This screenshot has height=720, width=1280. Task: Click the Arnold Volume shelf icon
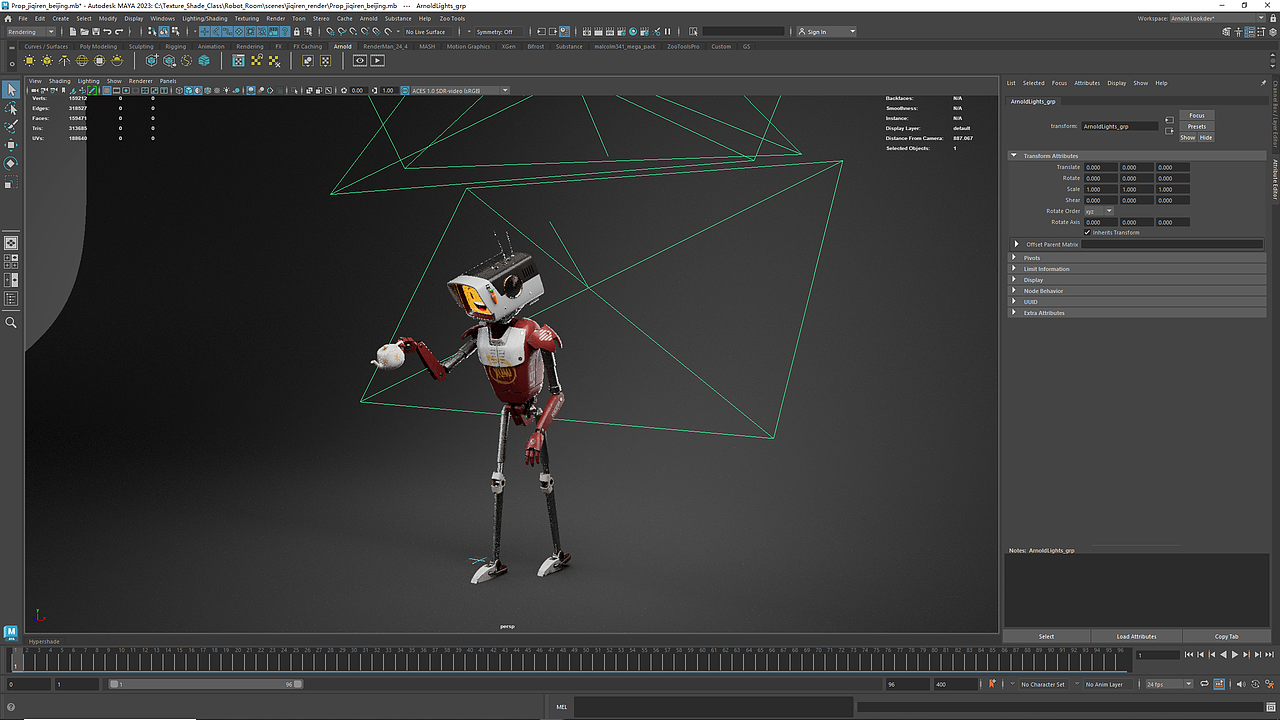(204, 61)
